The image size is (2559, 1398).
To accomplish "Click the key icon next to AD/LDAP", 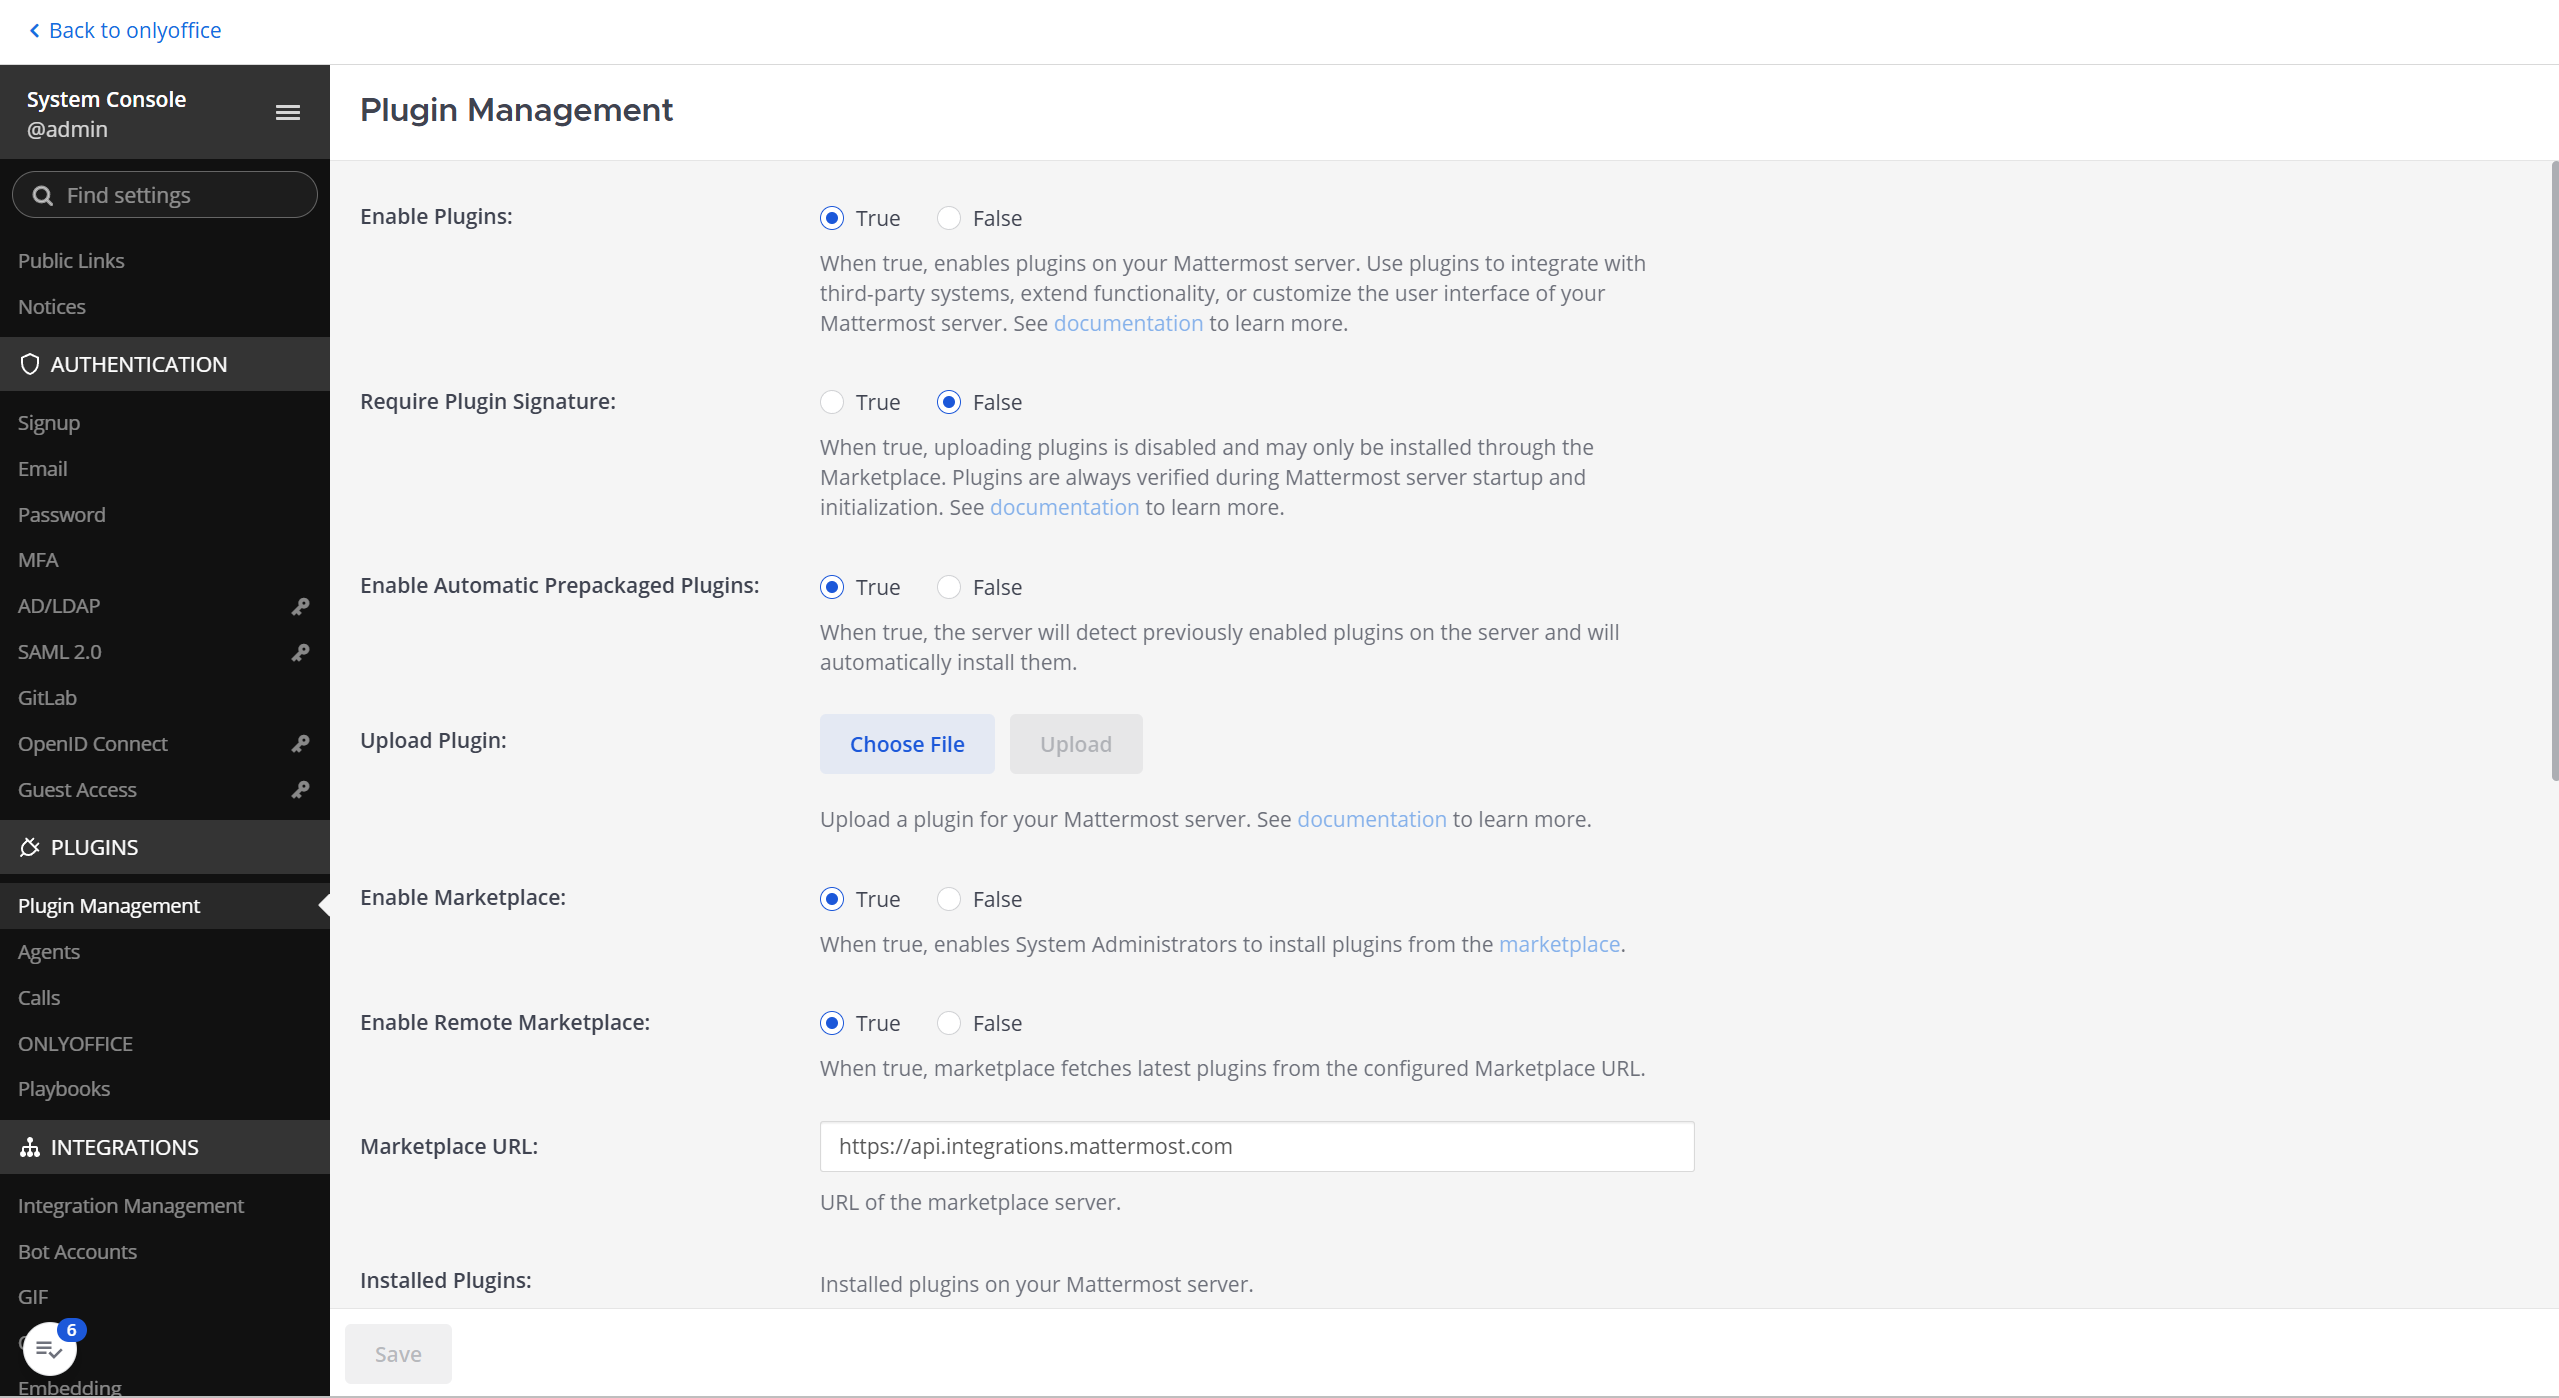I will point(300,606).
